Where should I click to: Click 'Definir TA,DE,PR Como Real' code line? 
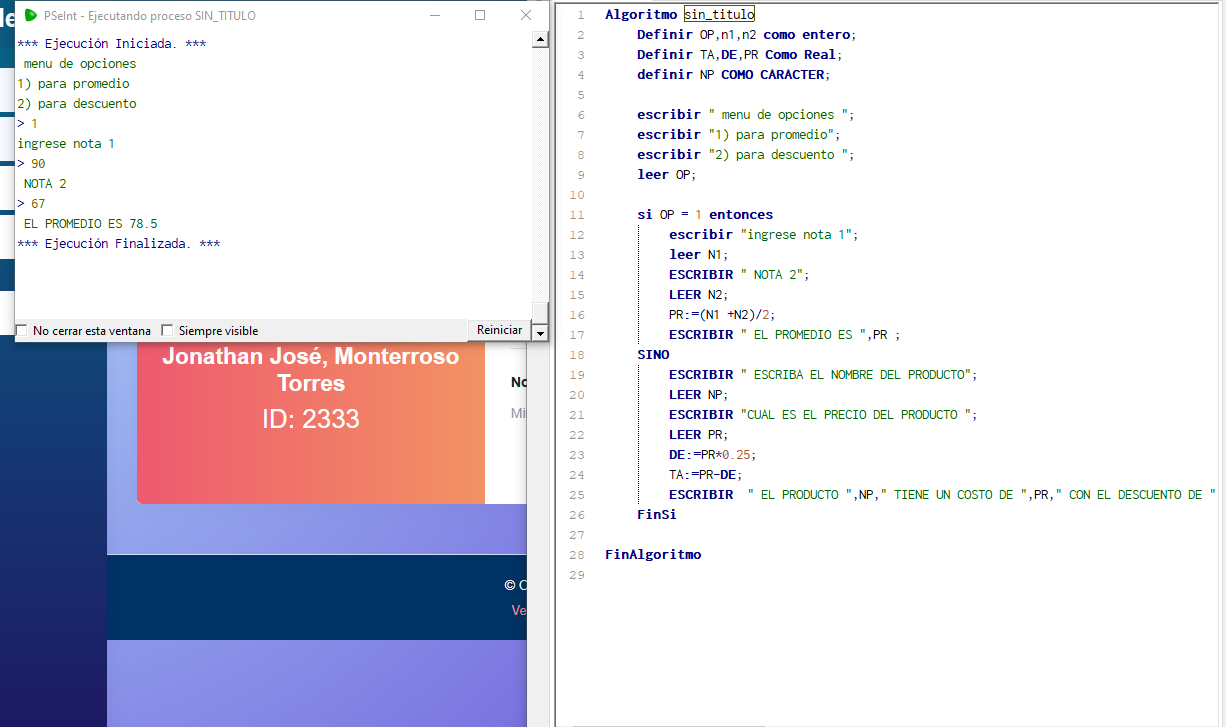click(x=740, y=54)
